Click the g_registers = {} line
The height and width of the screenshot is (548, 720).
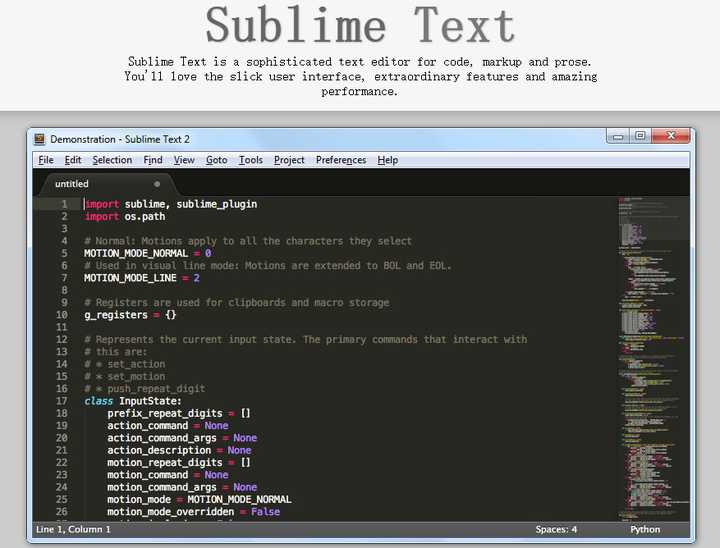pyautogui.click(x=130, y=315)
